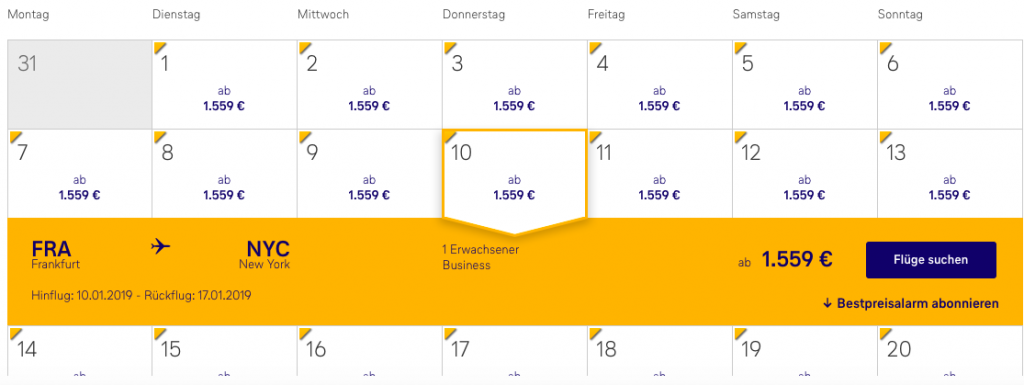Click the yellow corner marker on day 20

point(885,334)
